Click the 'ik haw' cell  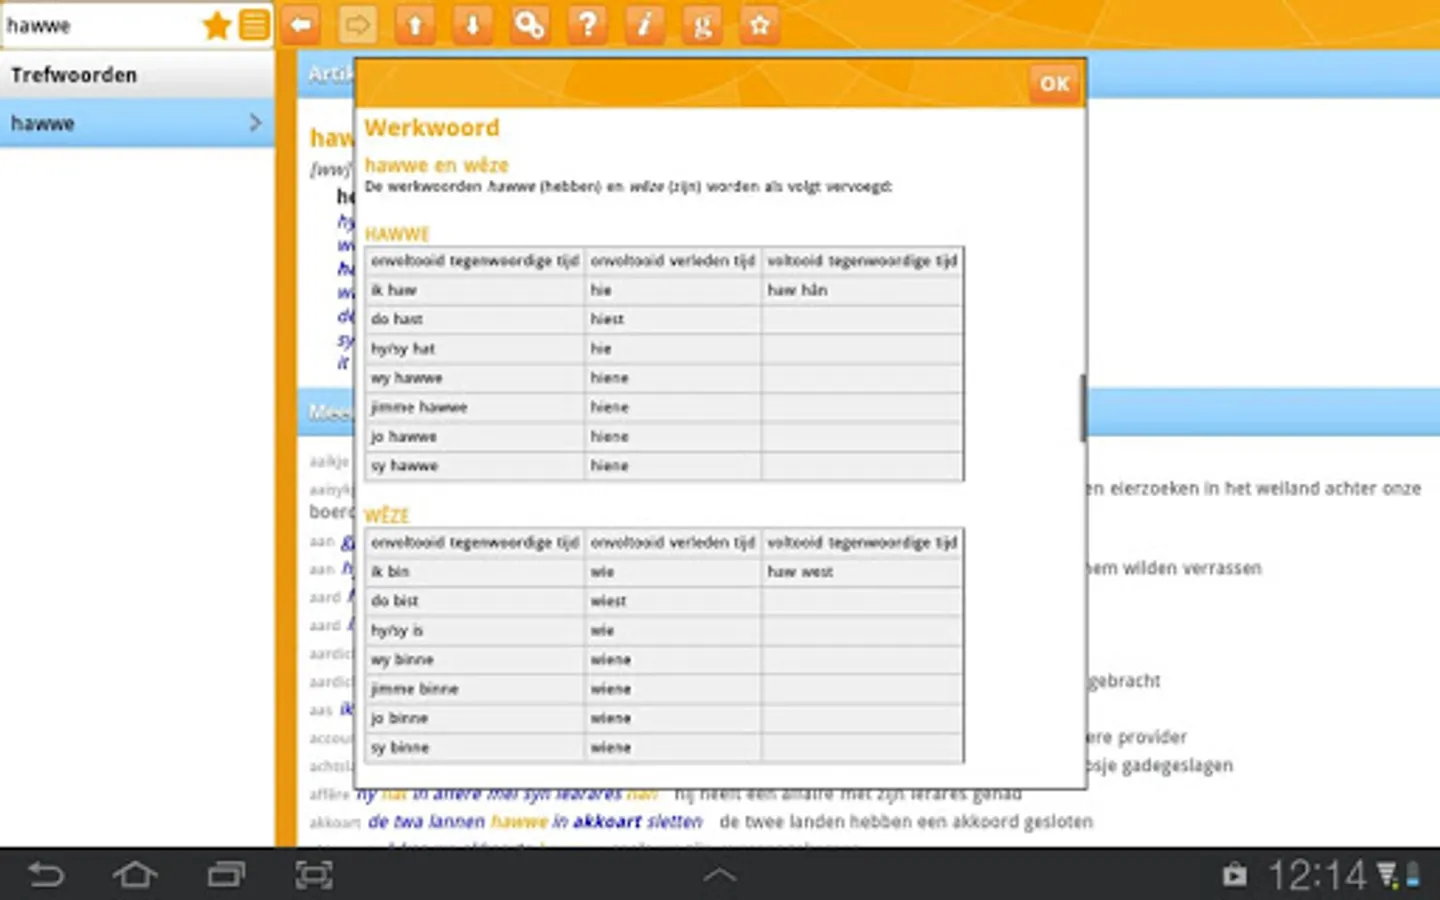click(x=475, y=290)
